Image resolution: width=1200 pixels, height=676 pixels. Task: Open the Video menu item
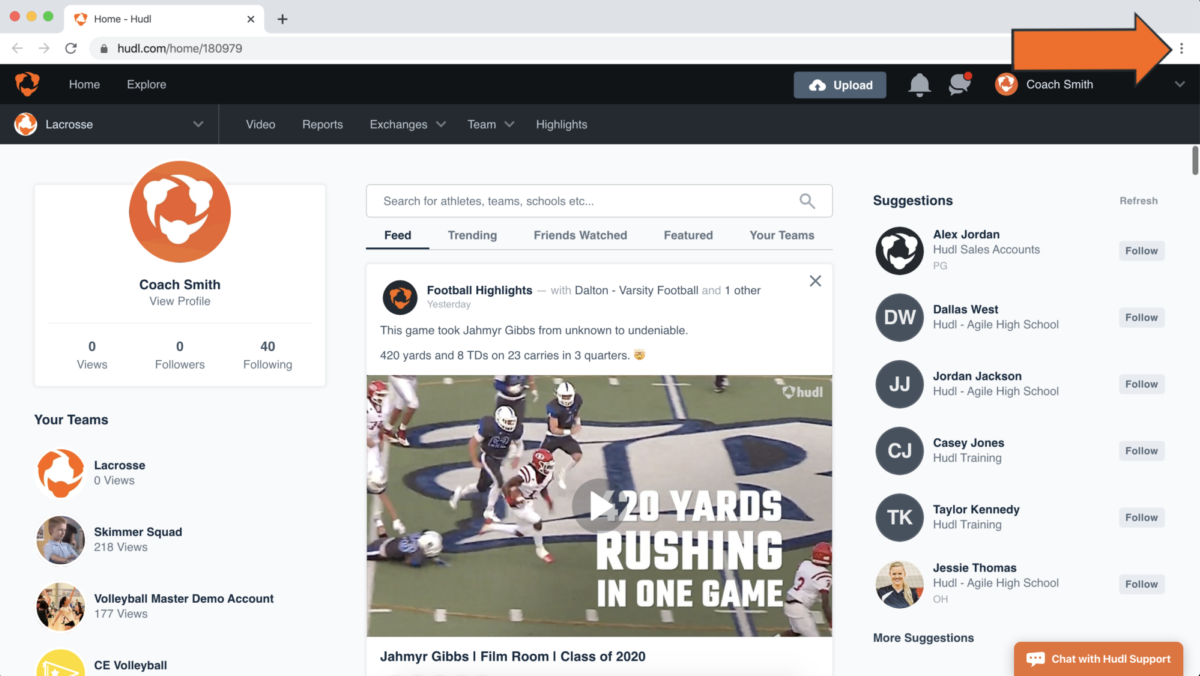coord(260,124)
